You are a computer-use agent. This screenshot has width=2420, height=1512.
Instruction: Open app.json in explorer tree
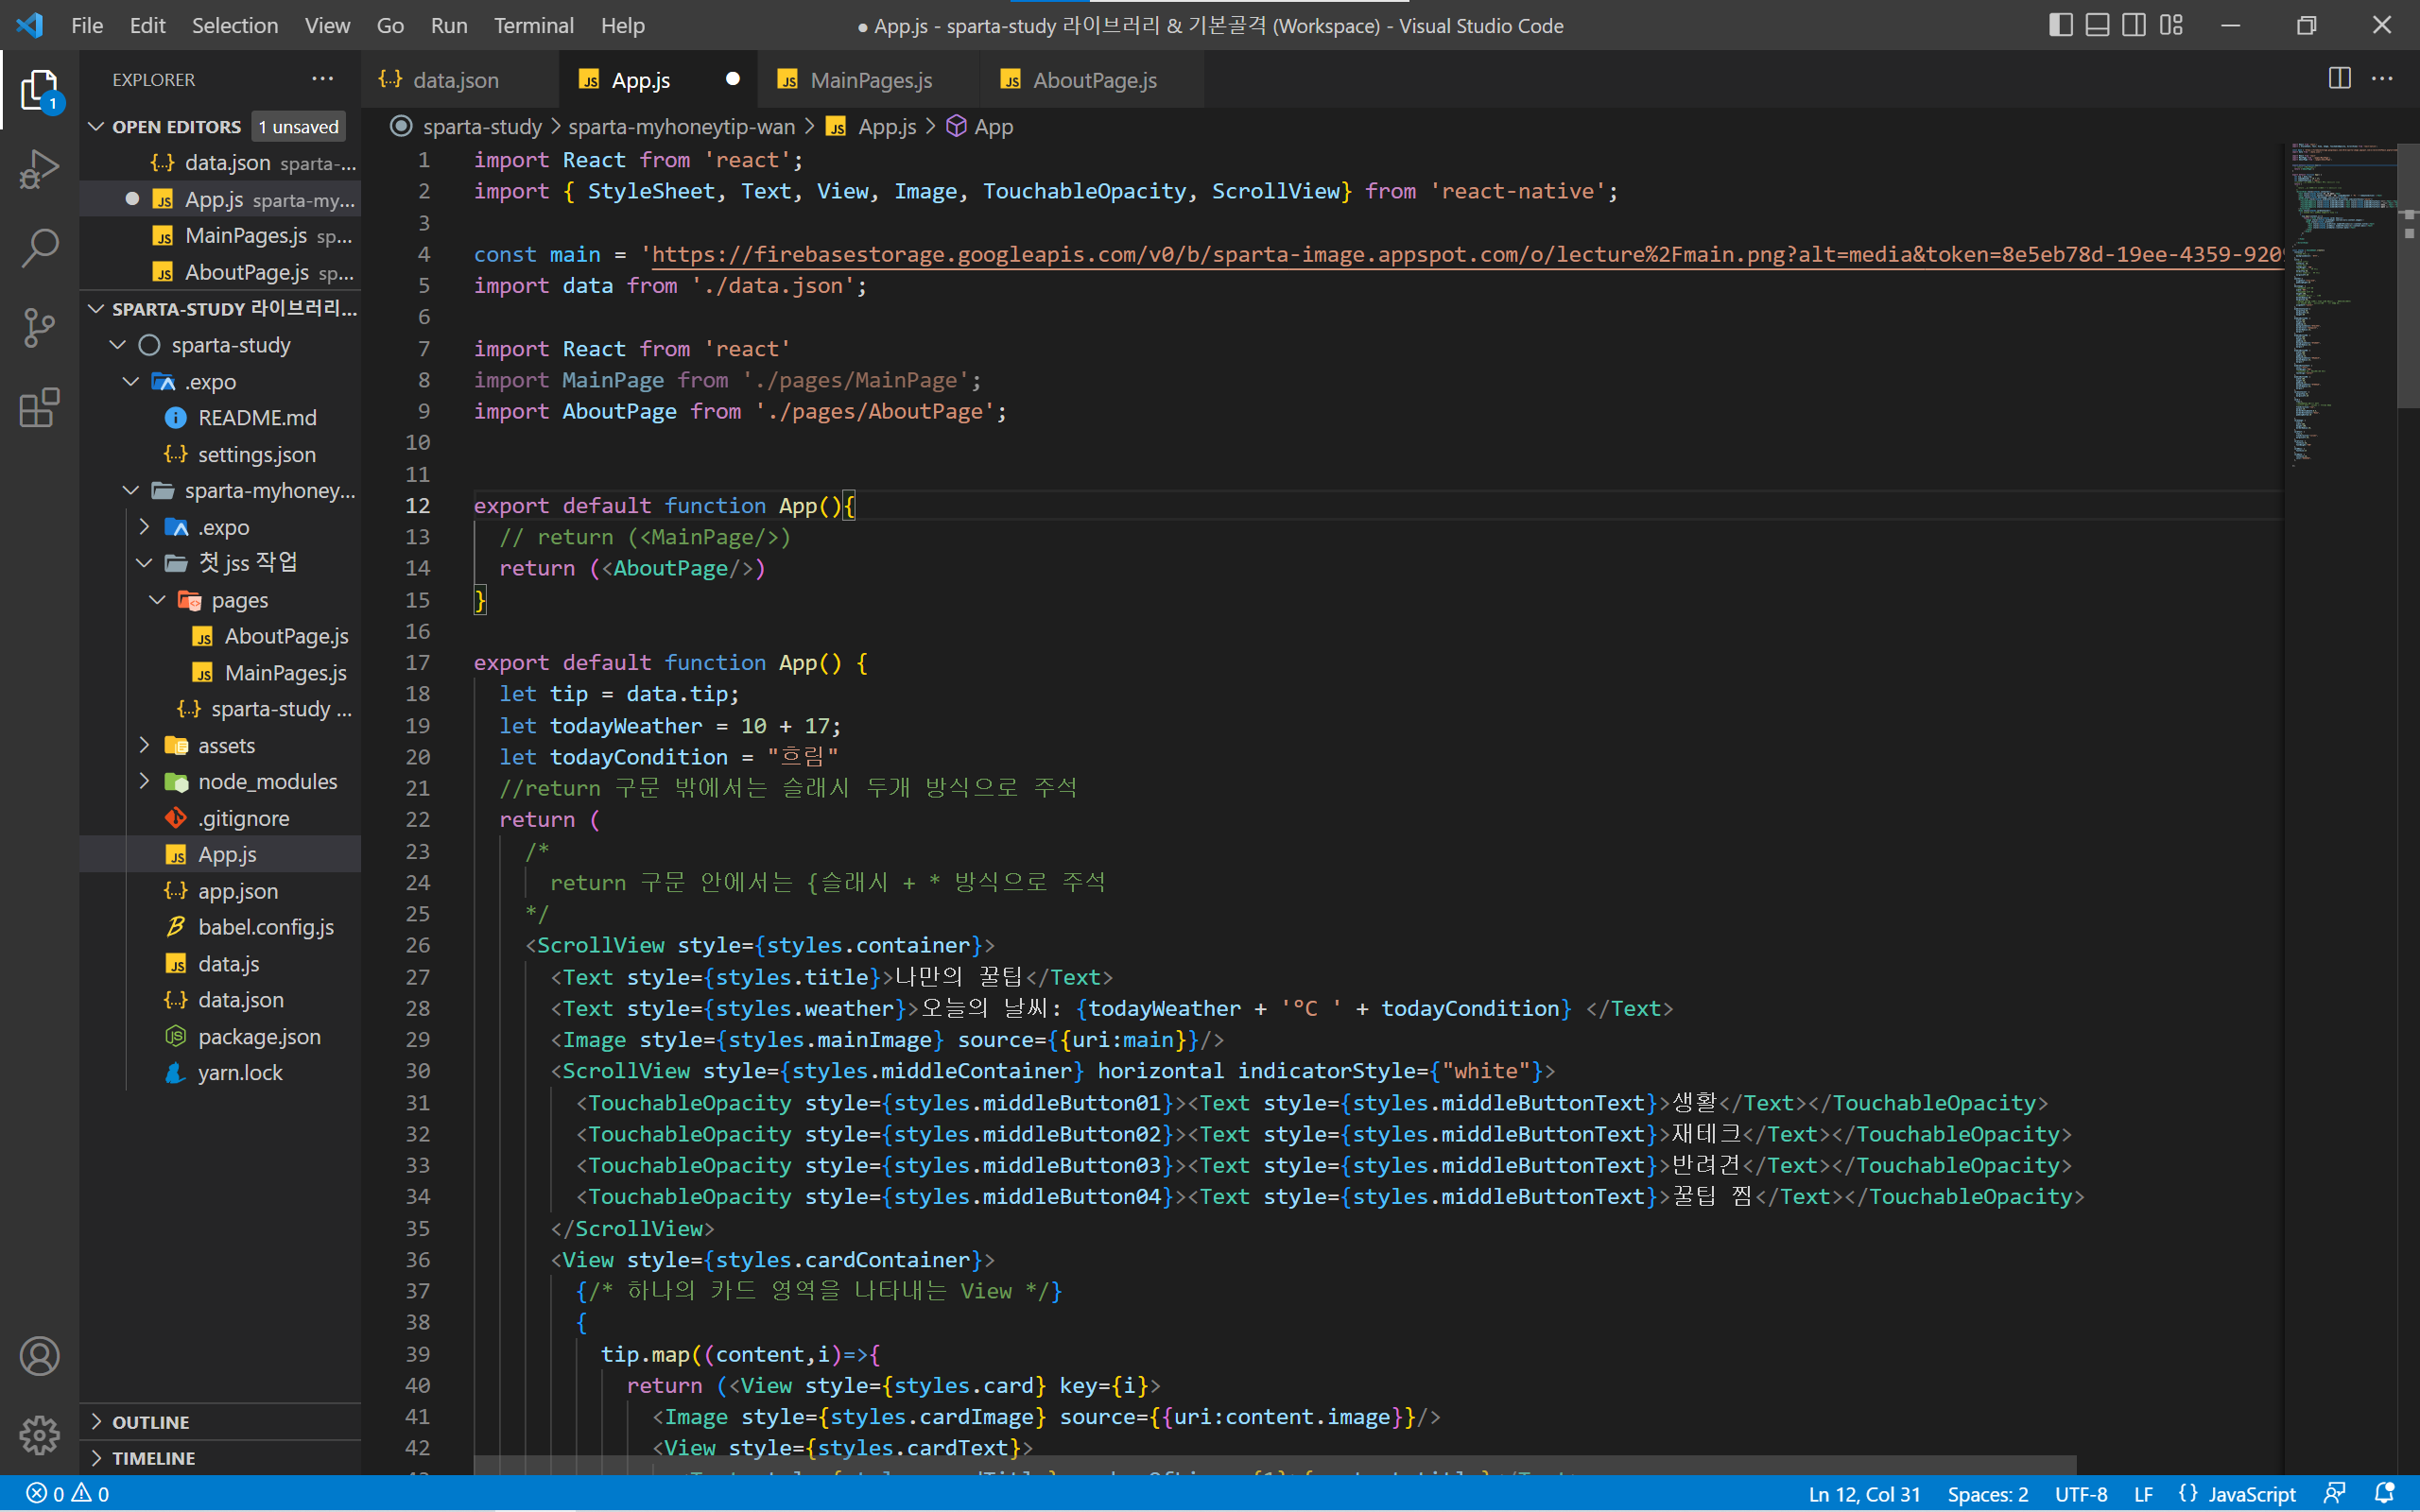[x=220, y=891]
